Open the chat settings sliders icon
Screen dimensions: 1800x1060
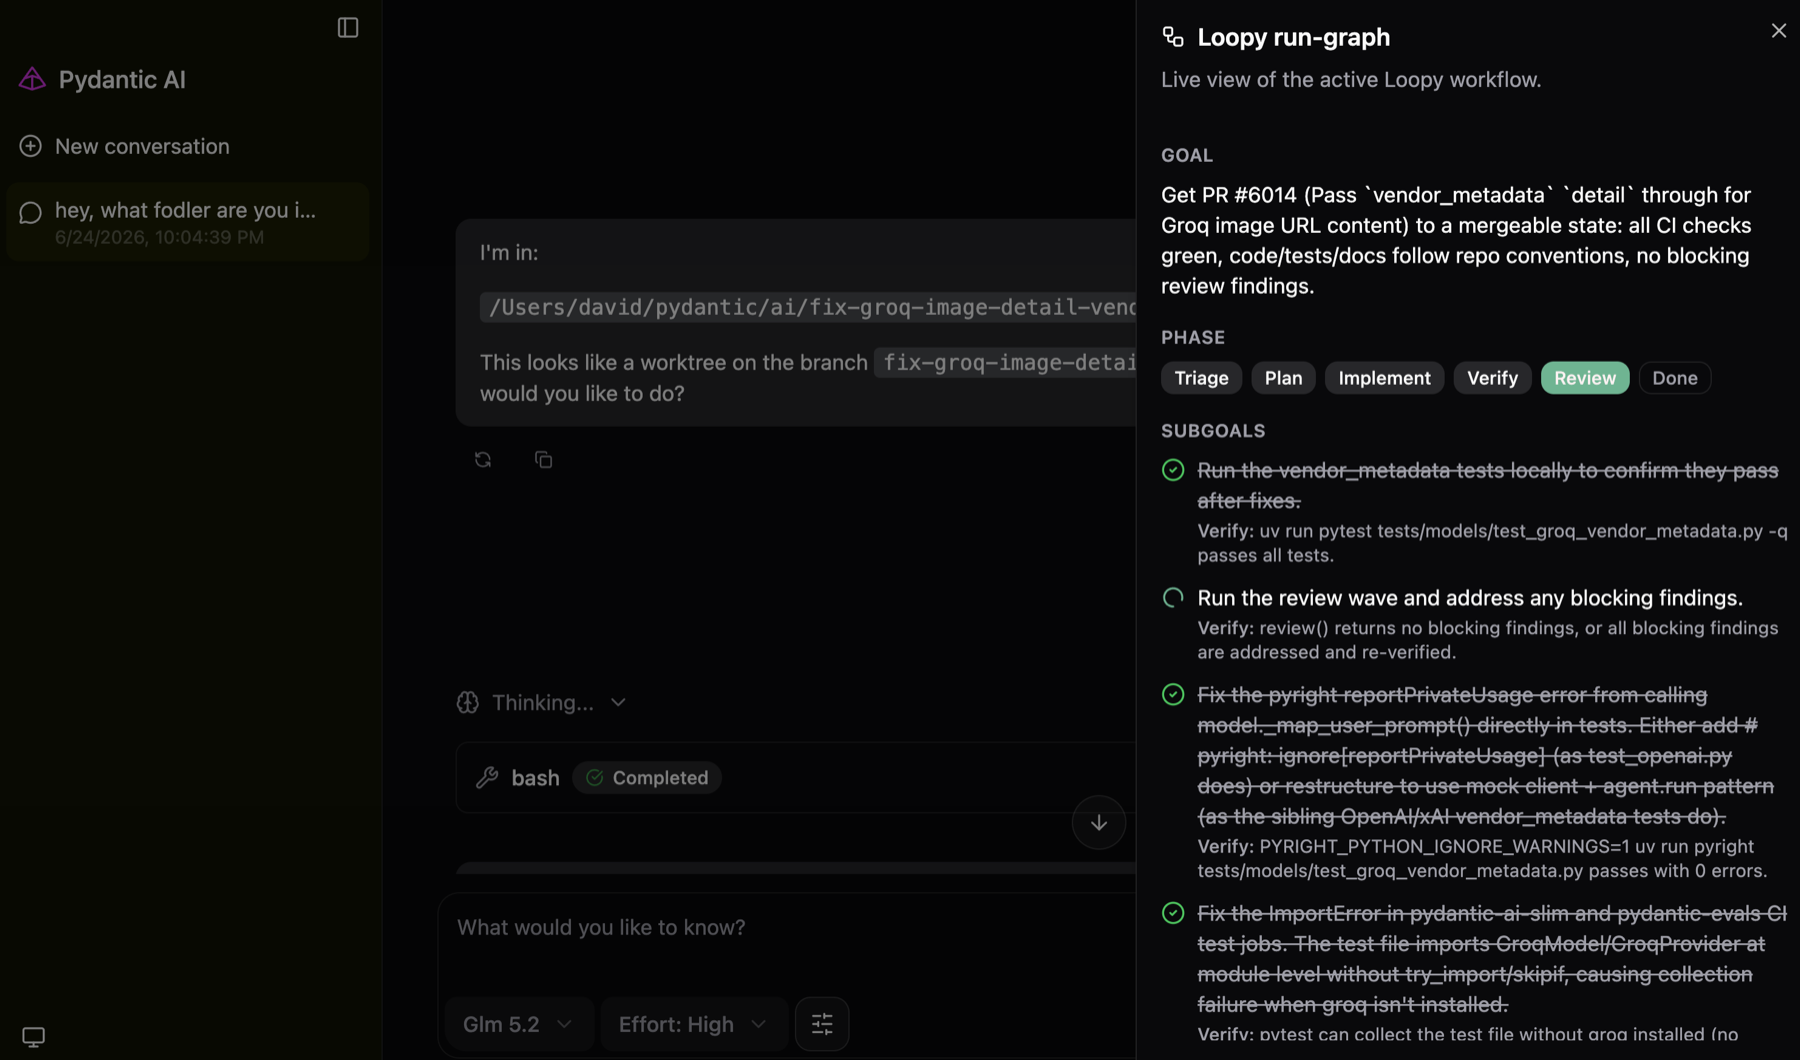pyautogui.click(x=822, y=1024)
